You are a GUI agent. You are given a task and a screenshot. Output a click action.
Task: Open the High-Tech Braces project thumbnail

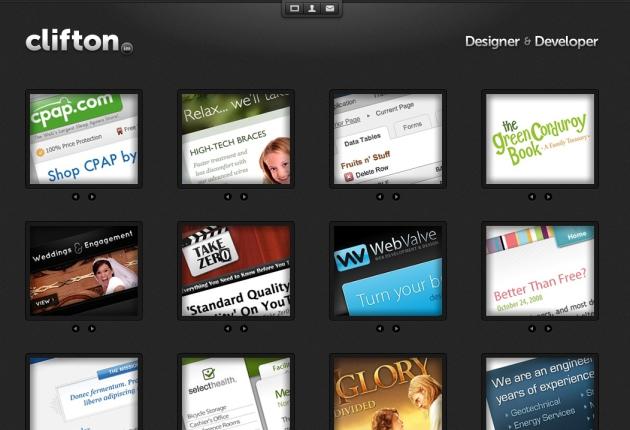click(236, 139)
